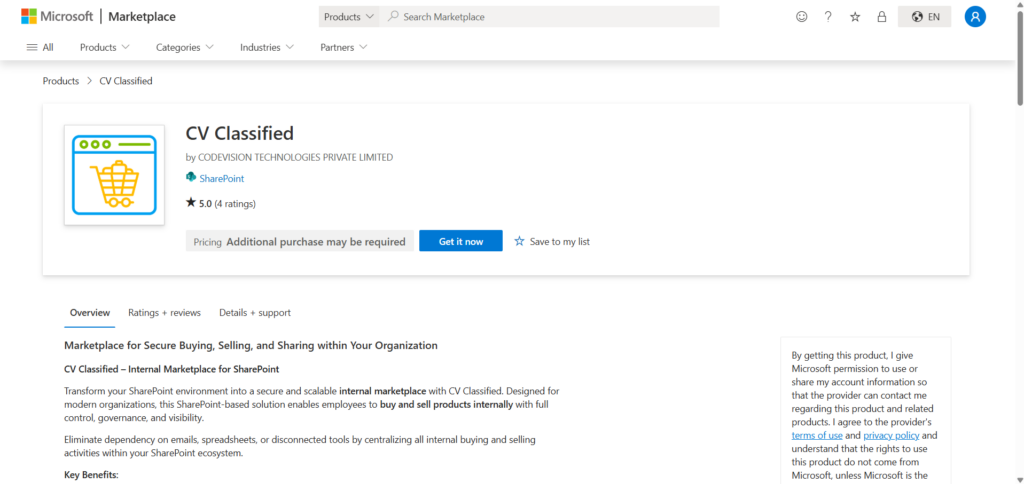This screenshot has width=1024, height=484.
Task: Open saved list star icon in header
Action: (855, 17)
